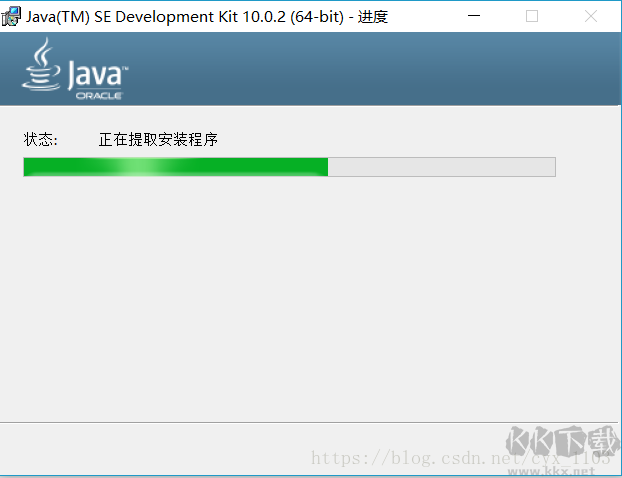The image size is (622, 478).
Task: Click the green installation progress bar
Action: [290, 167]
